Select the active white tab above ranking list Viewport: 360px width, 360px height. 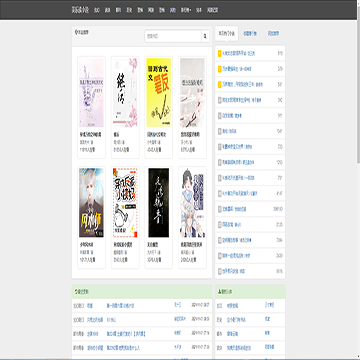pos(227,33)
